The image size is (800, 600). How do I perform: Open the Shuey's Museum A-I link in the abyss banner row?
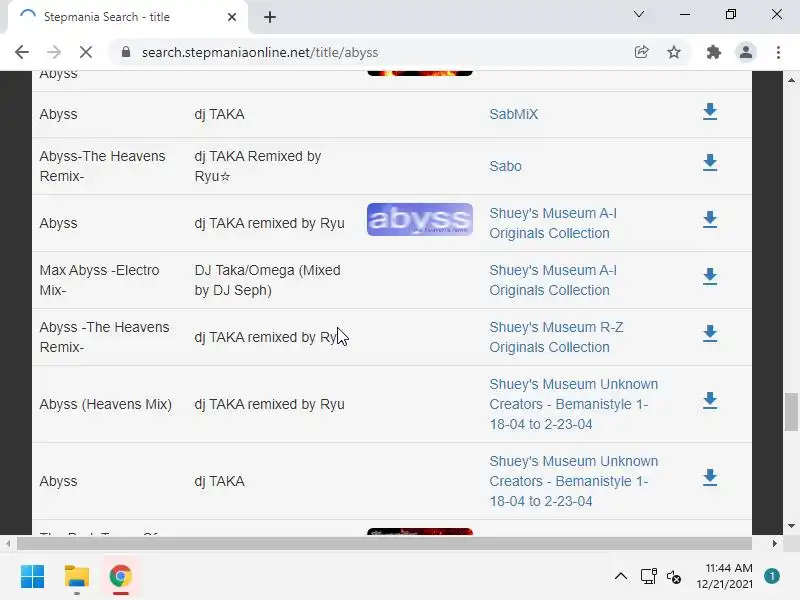click(553, 223)
